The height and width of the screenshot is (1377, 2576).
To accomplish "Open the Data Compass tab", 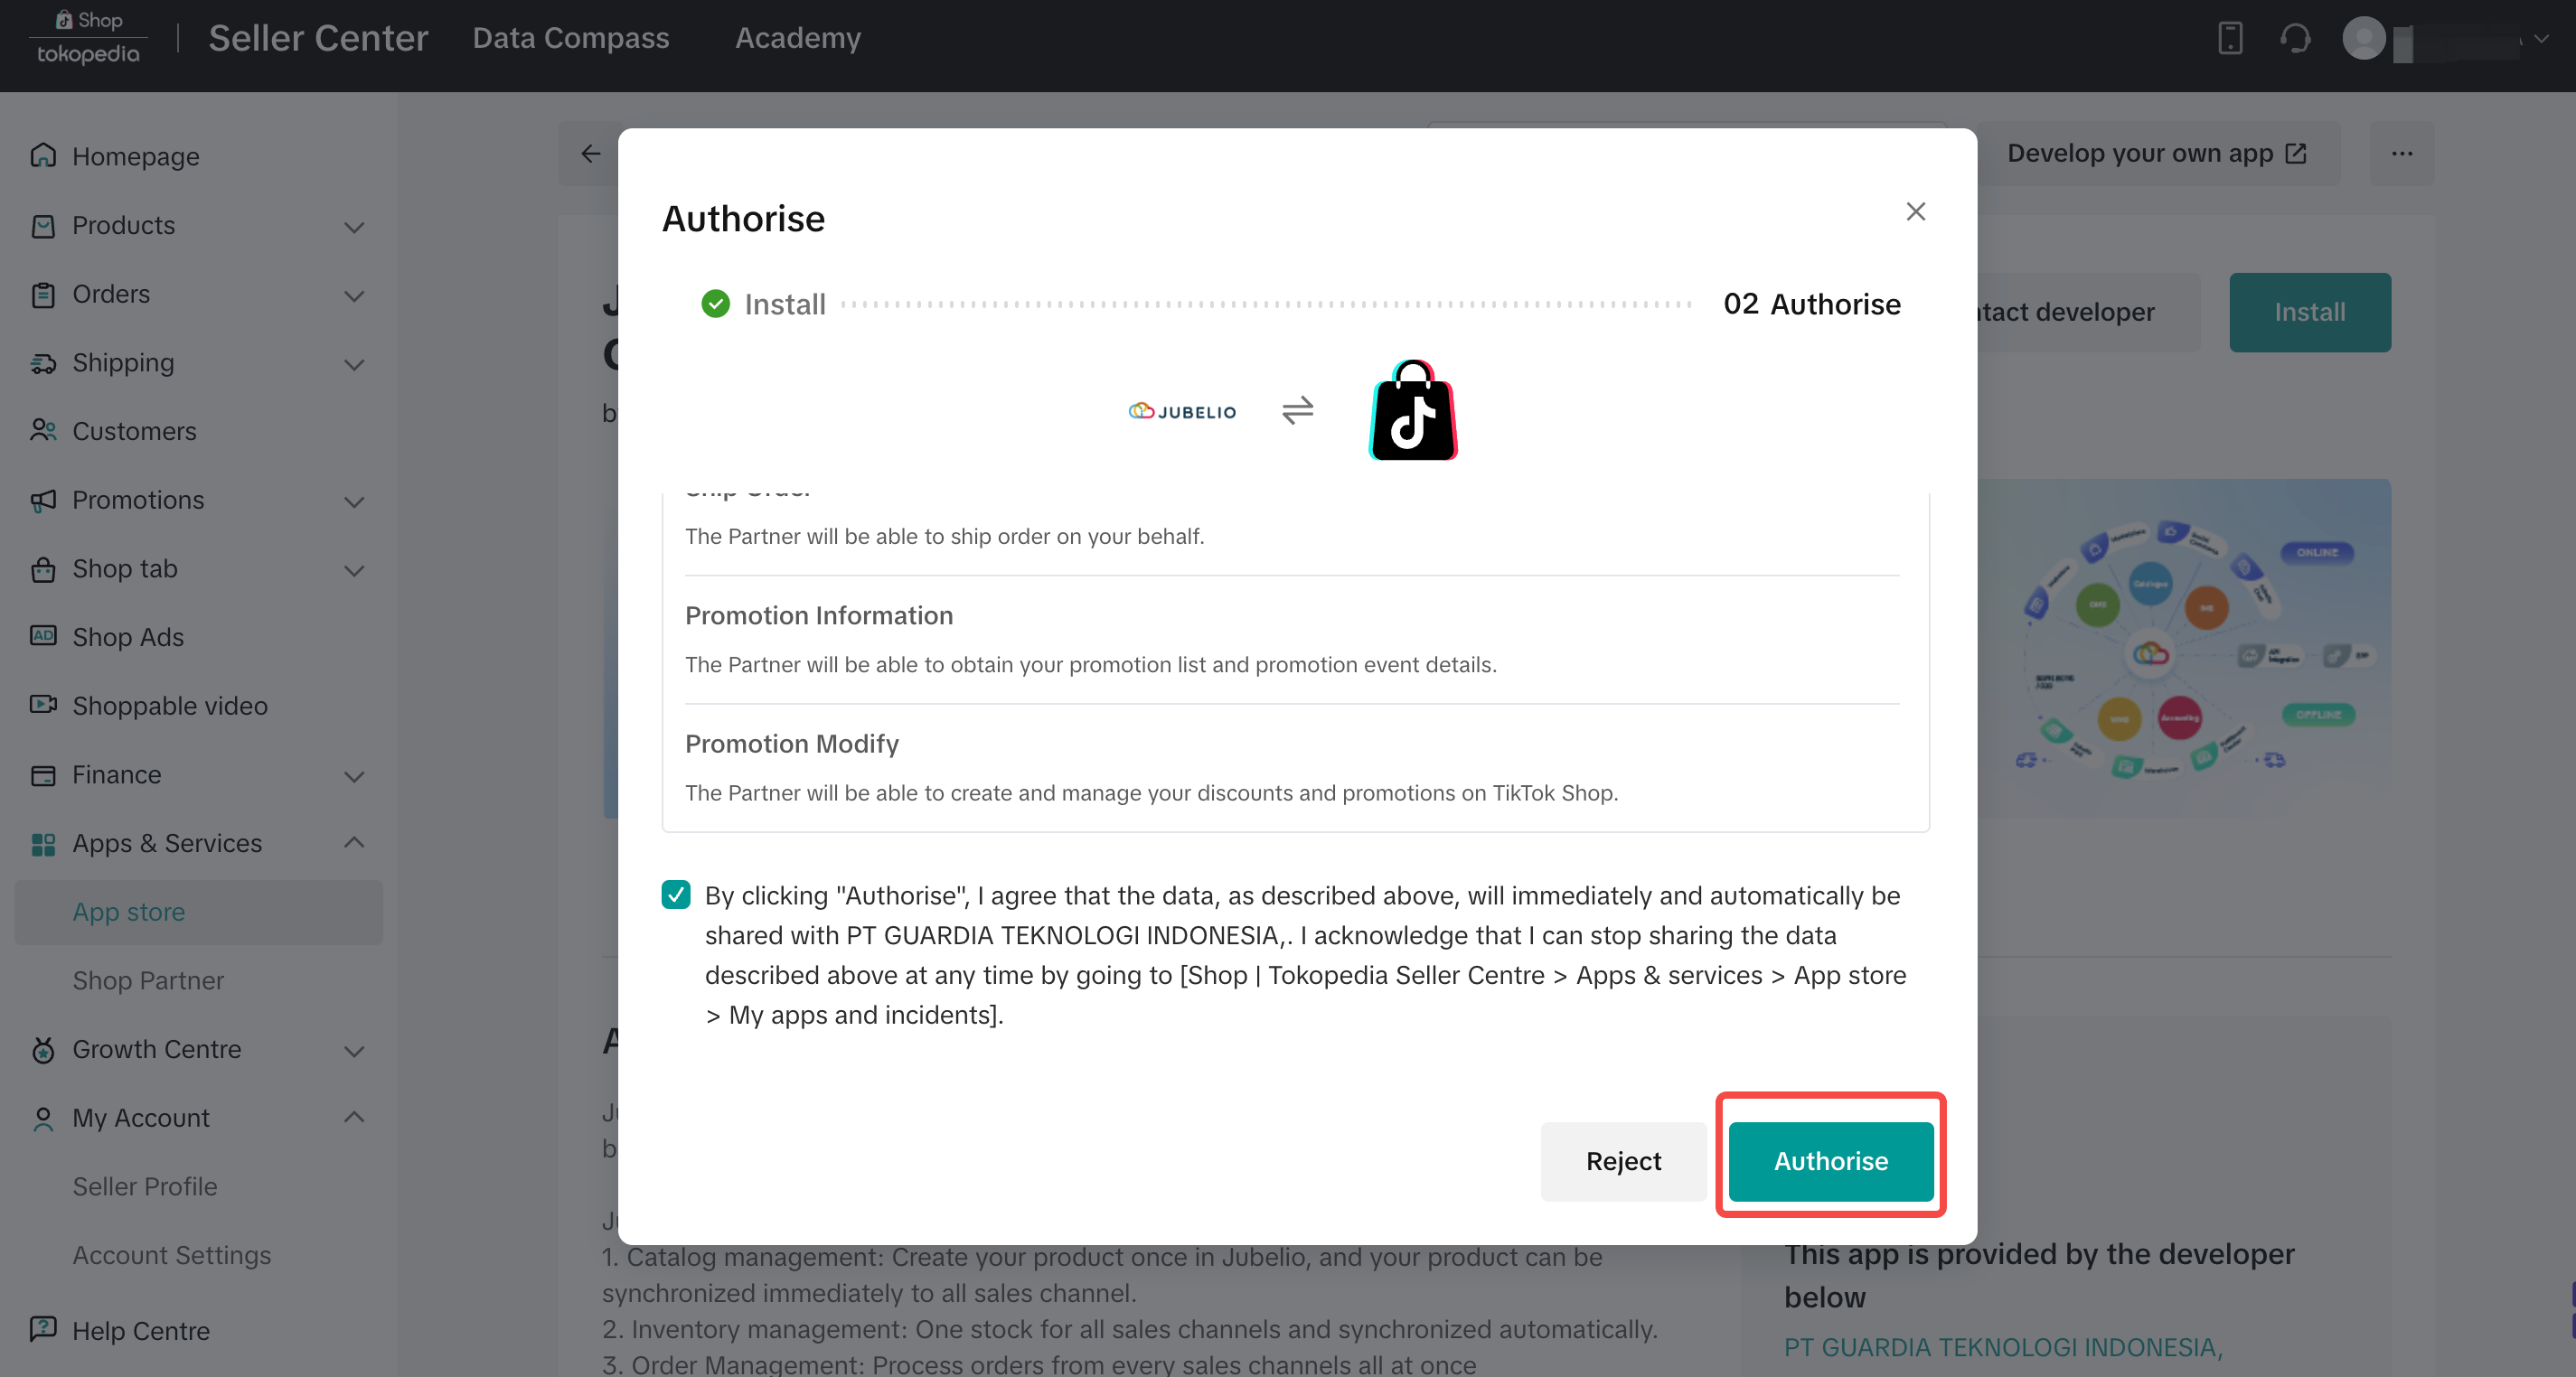I will (x=570, y=38).
